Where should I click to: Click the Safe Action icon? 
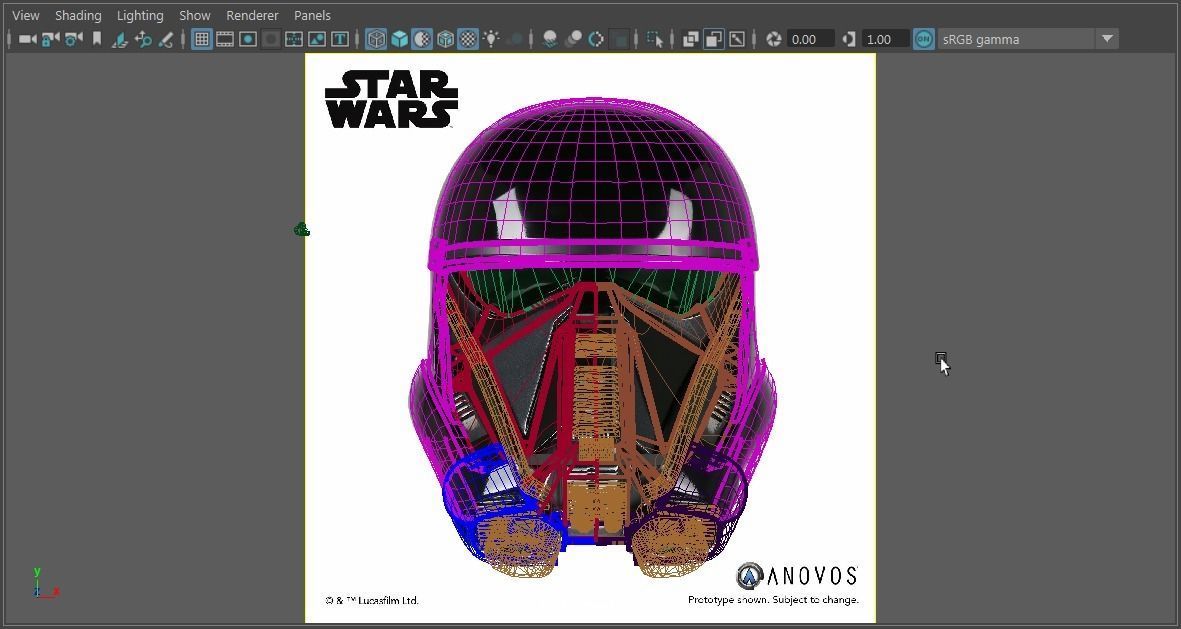(x=317, y=39)
